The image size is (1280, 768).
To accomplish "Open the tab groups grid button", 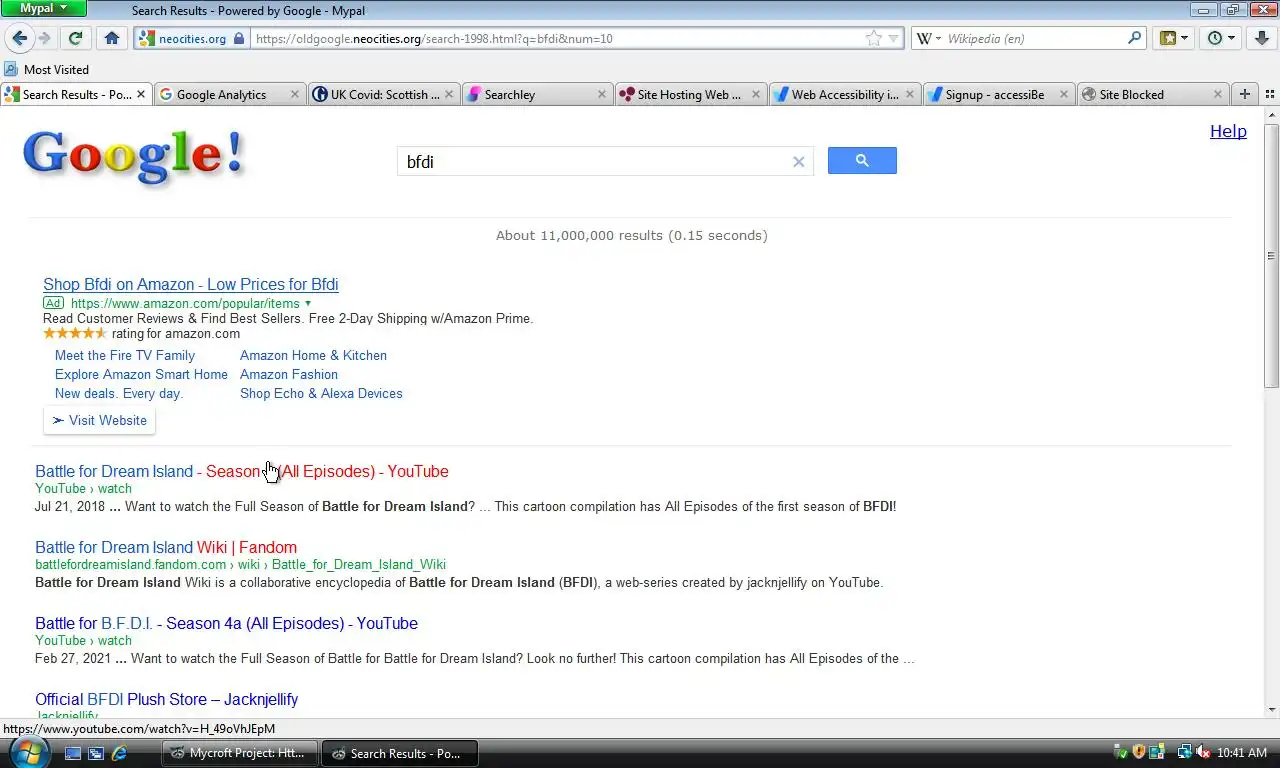I will [x=1270, y=94].
